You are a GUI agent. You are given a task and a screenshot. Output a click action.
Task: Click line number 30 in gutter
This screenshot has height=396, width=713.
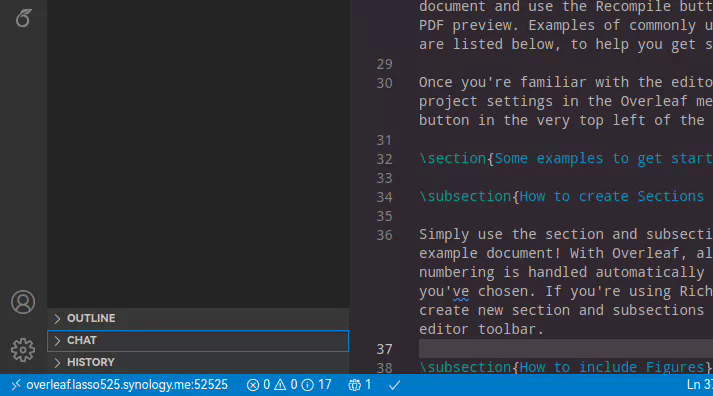click(384, 83)
